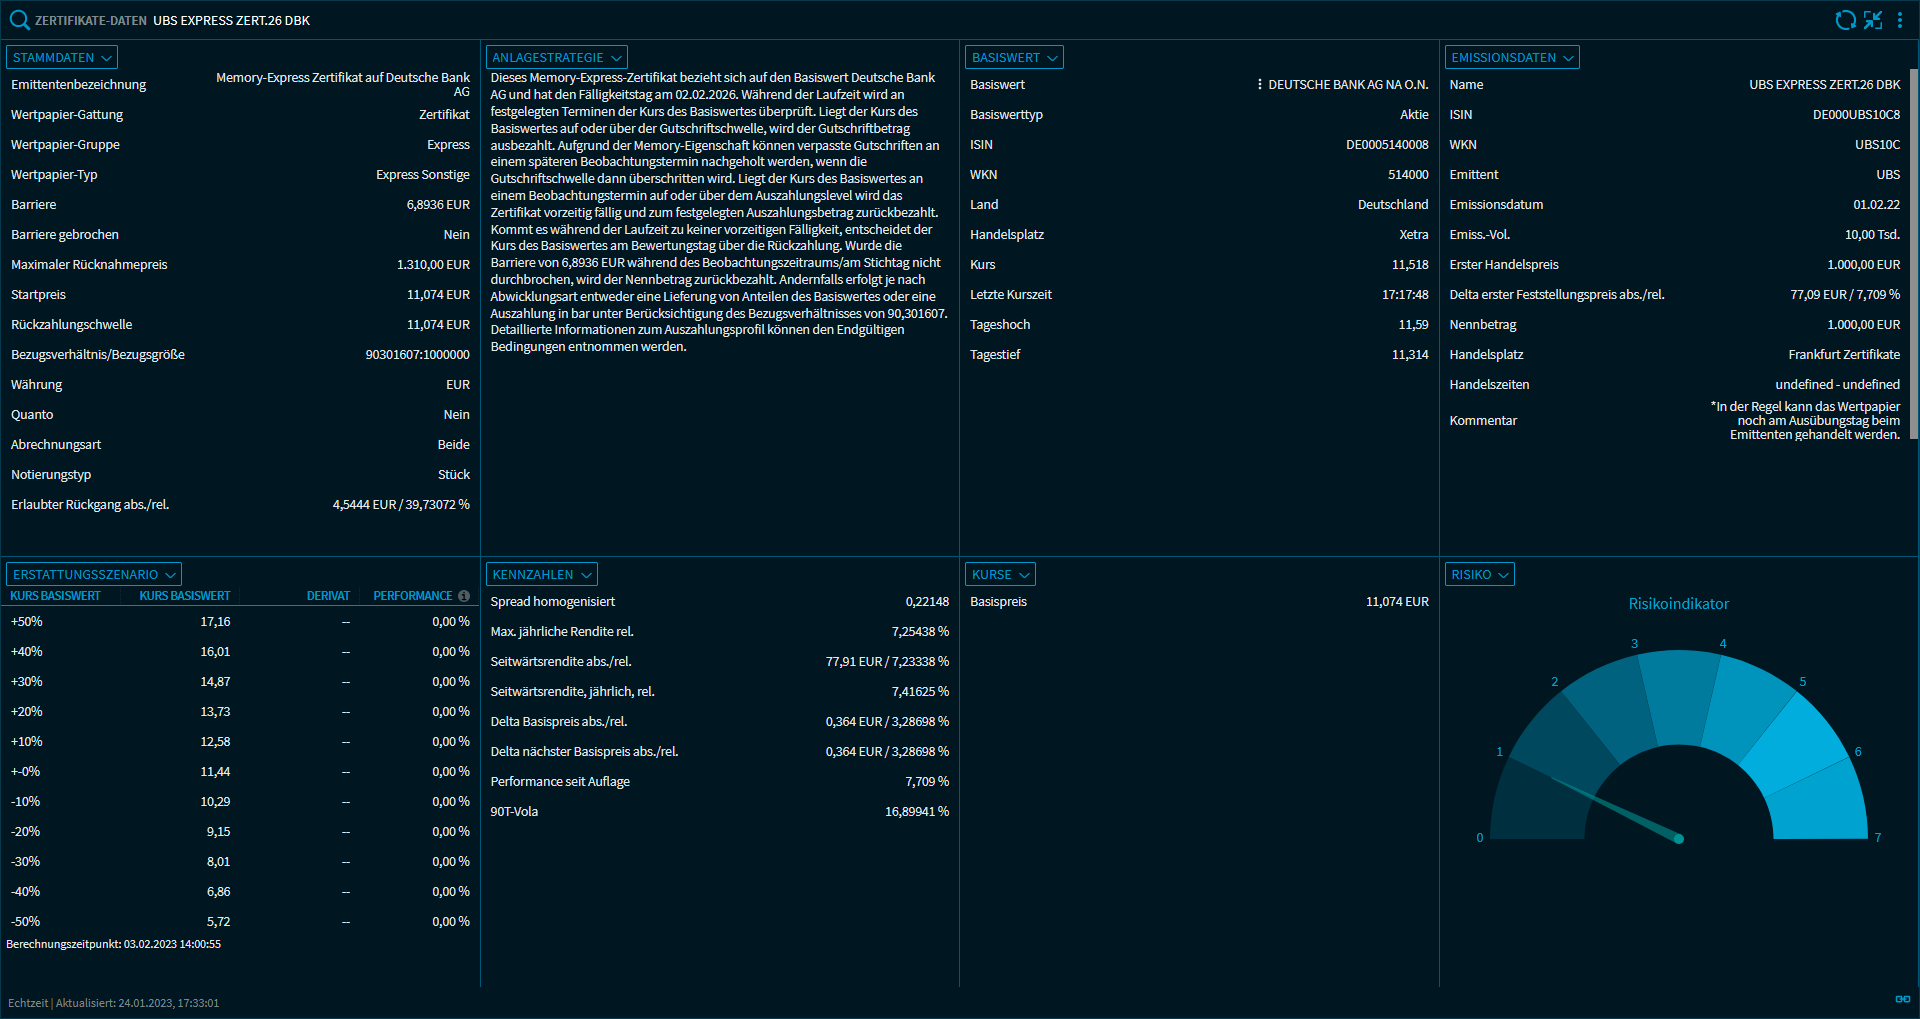Open context dots beside Deutsche Bank Basiswert
Screen dimensions: 1920x1019
click(x=1259, y=85)
